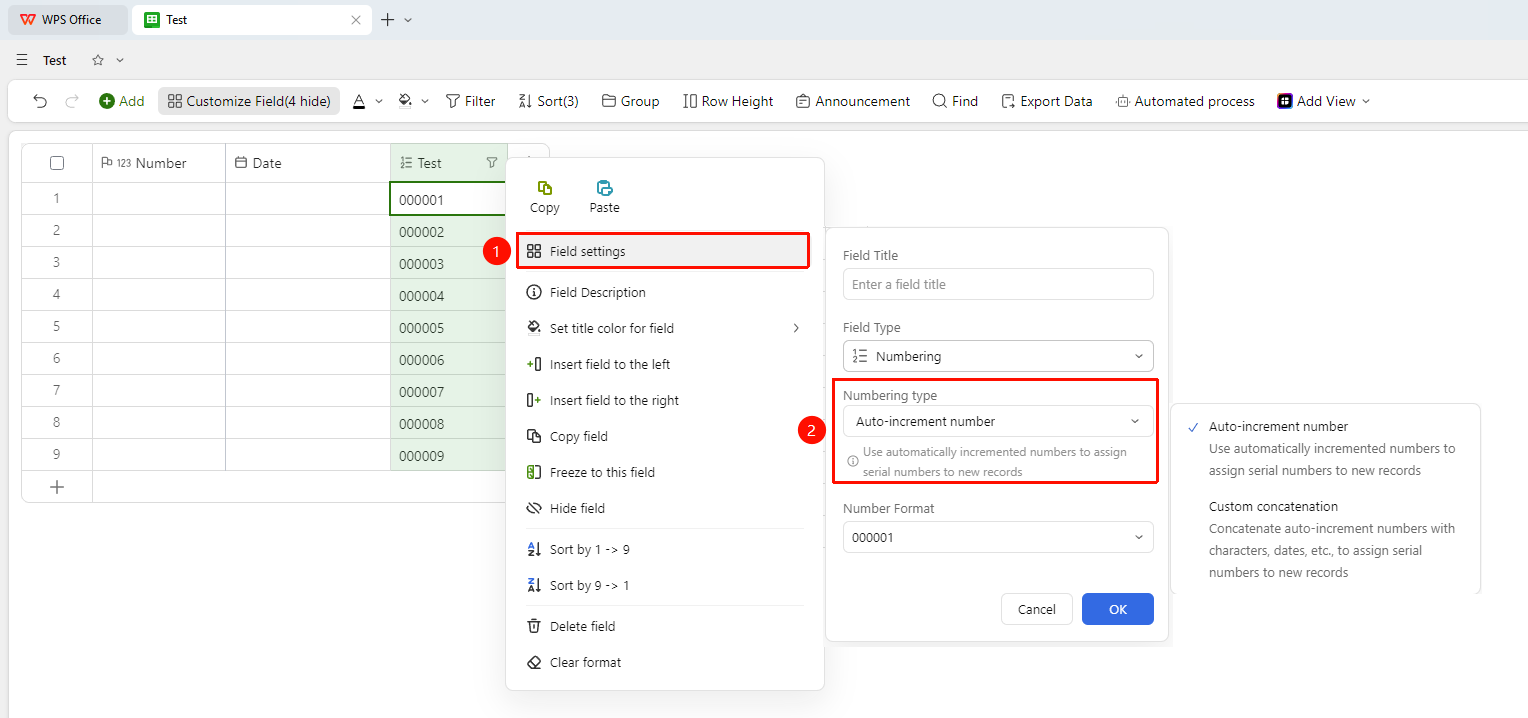This screenshot has height=718, width=1528.
Task: Open Automated process
Action: 1185,101
